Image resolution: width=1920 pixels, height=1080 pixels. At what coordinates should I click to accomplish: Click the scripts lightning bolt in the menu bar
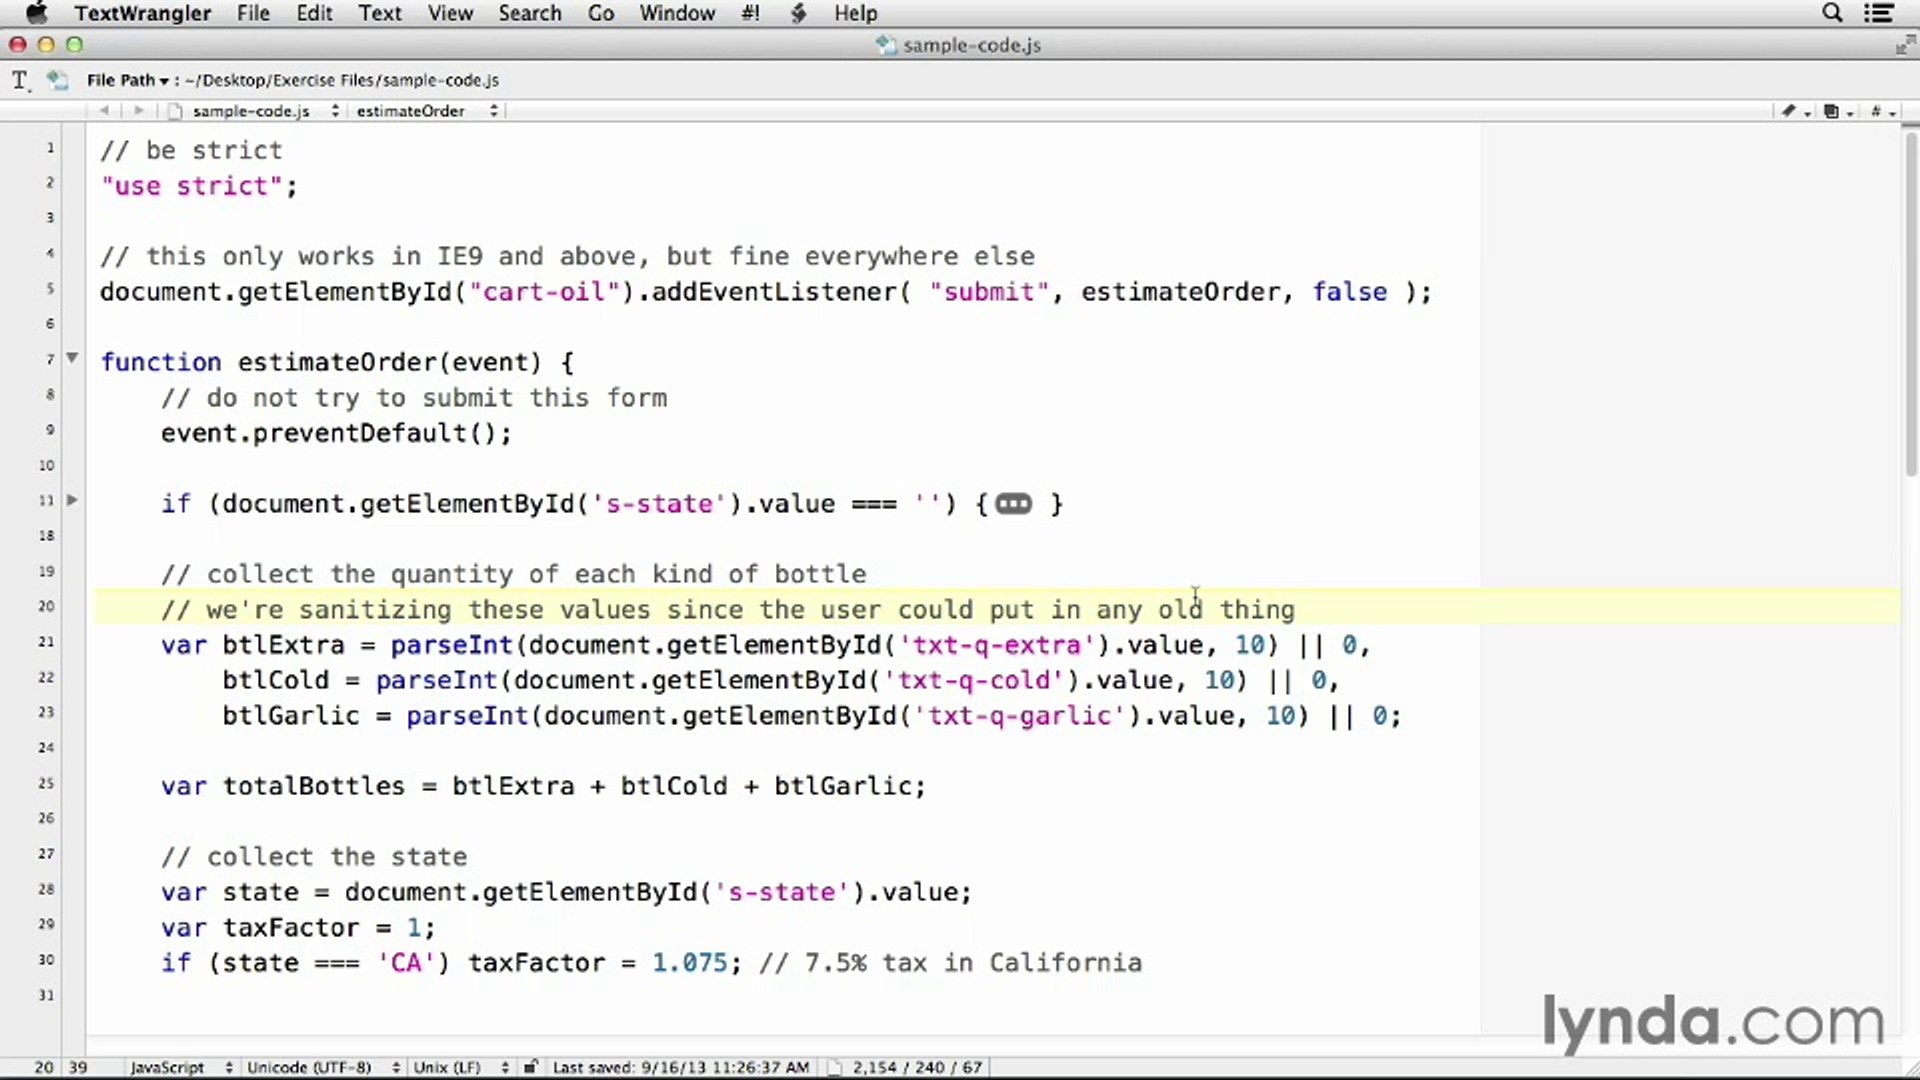798,13
